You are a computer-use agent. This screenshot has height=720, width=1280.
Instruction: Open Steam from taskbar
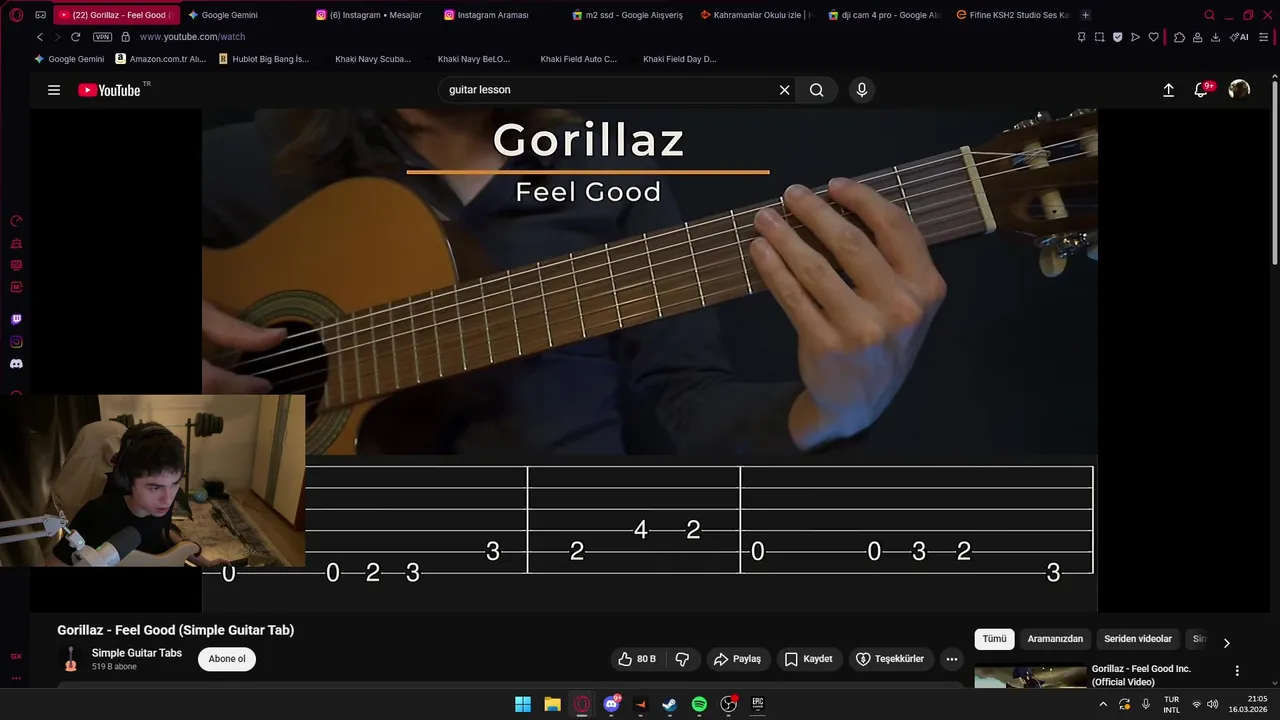(670, 704)
